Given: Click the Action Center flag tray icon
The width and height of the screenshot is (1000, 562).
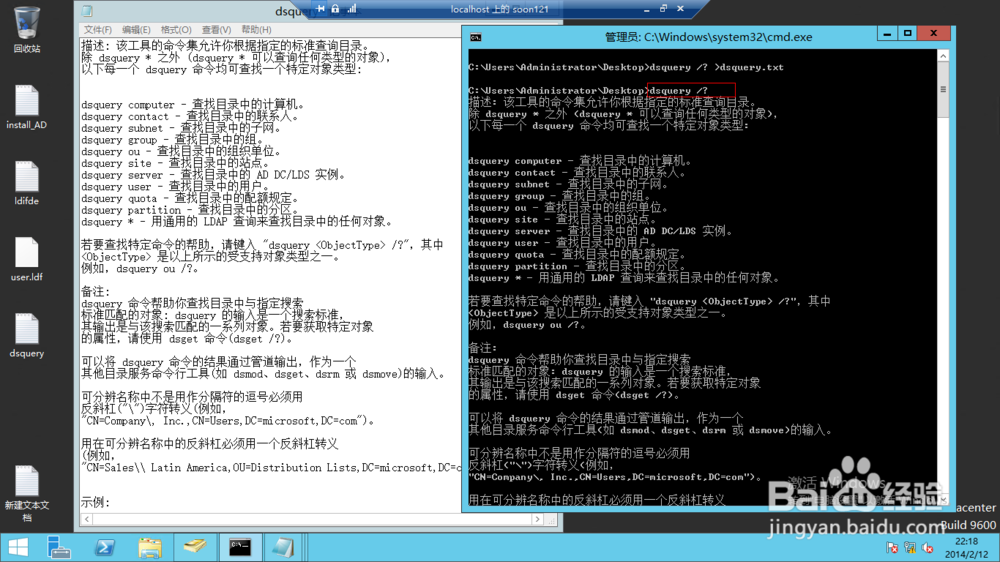Looking at the screenshot, I should click(x=892, y=547).
